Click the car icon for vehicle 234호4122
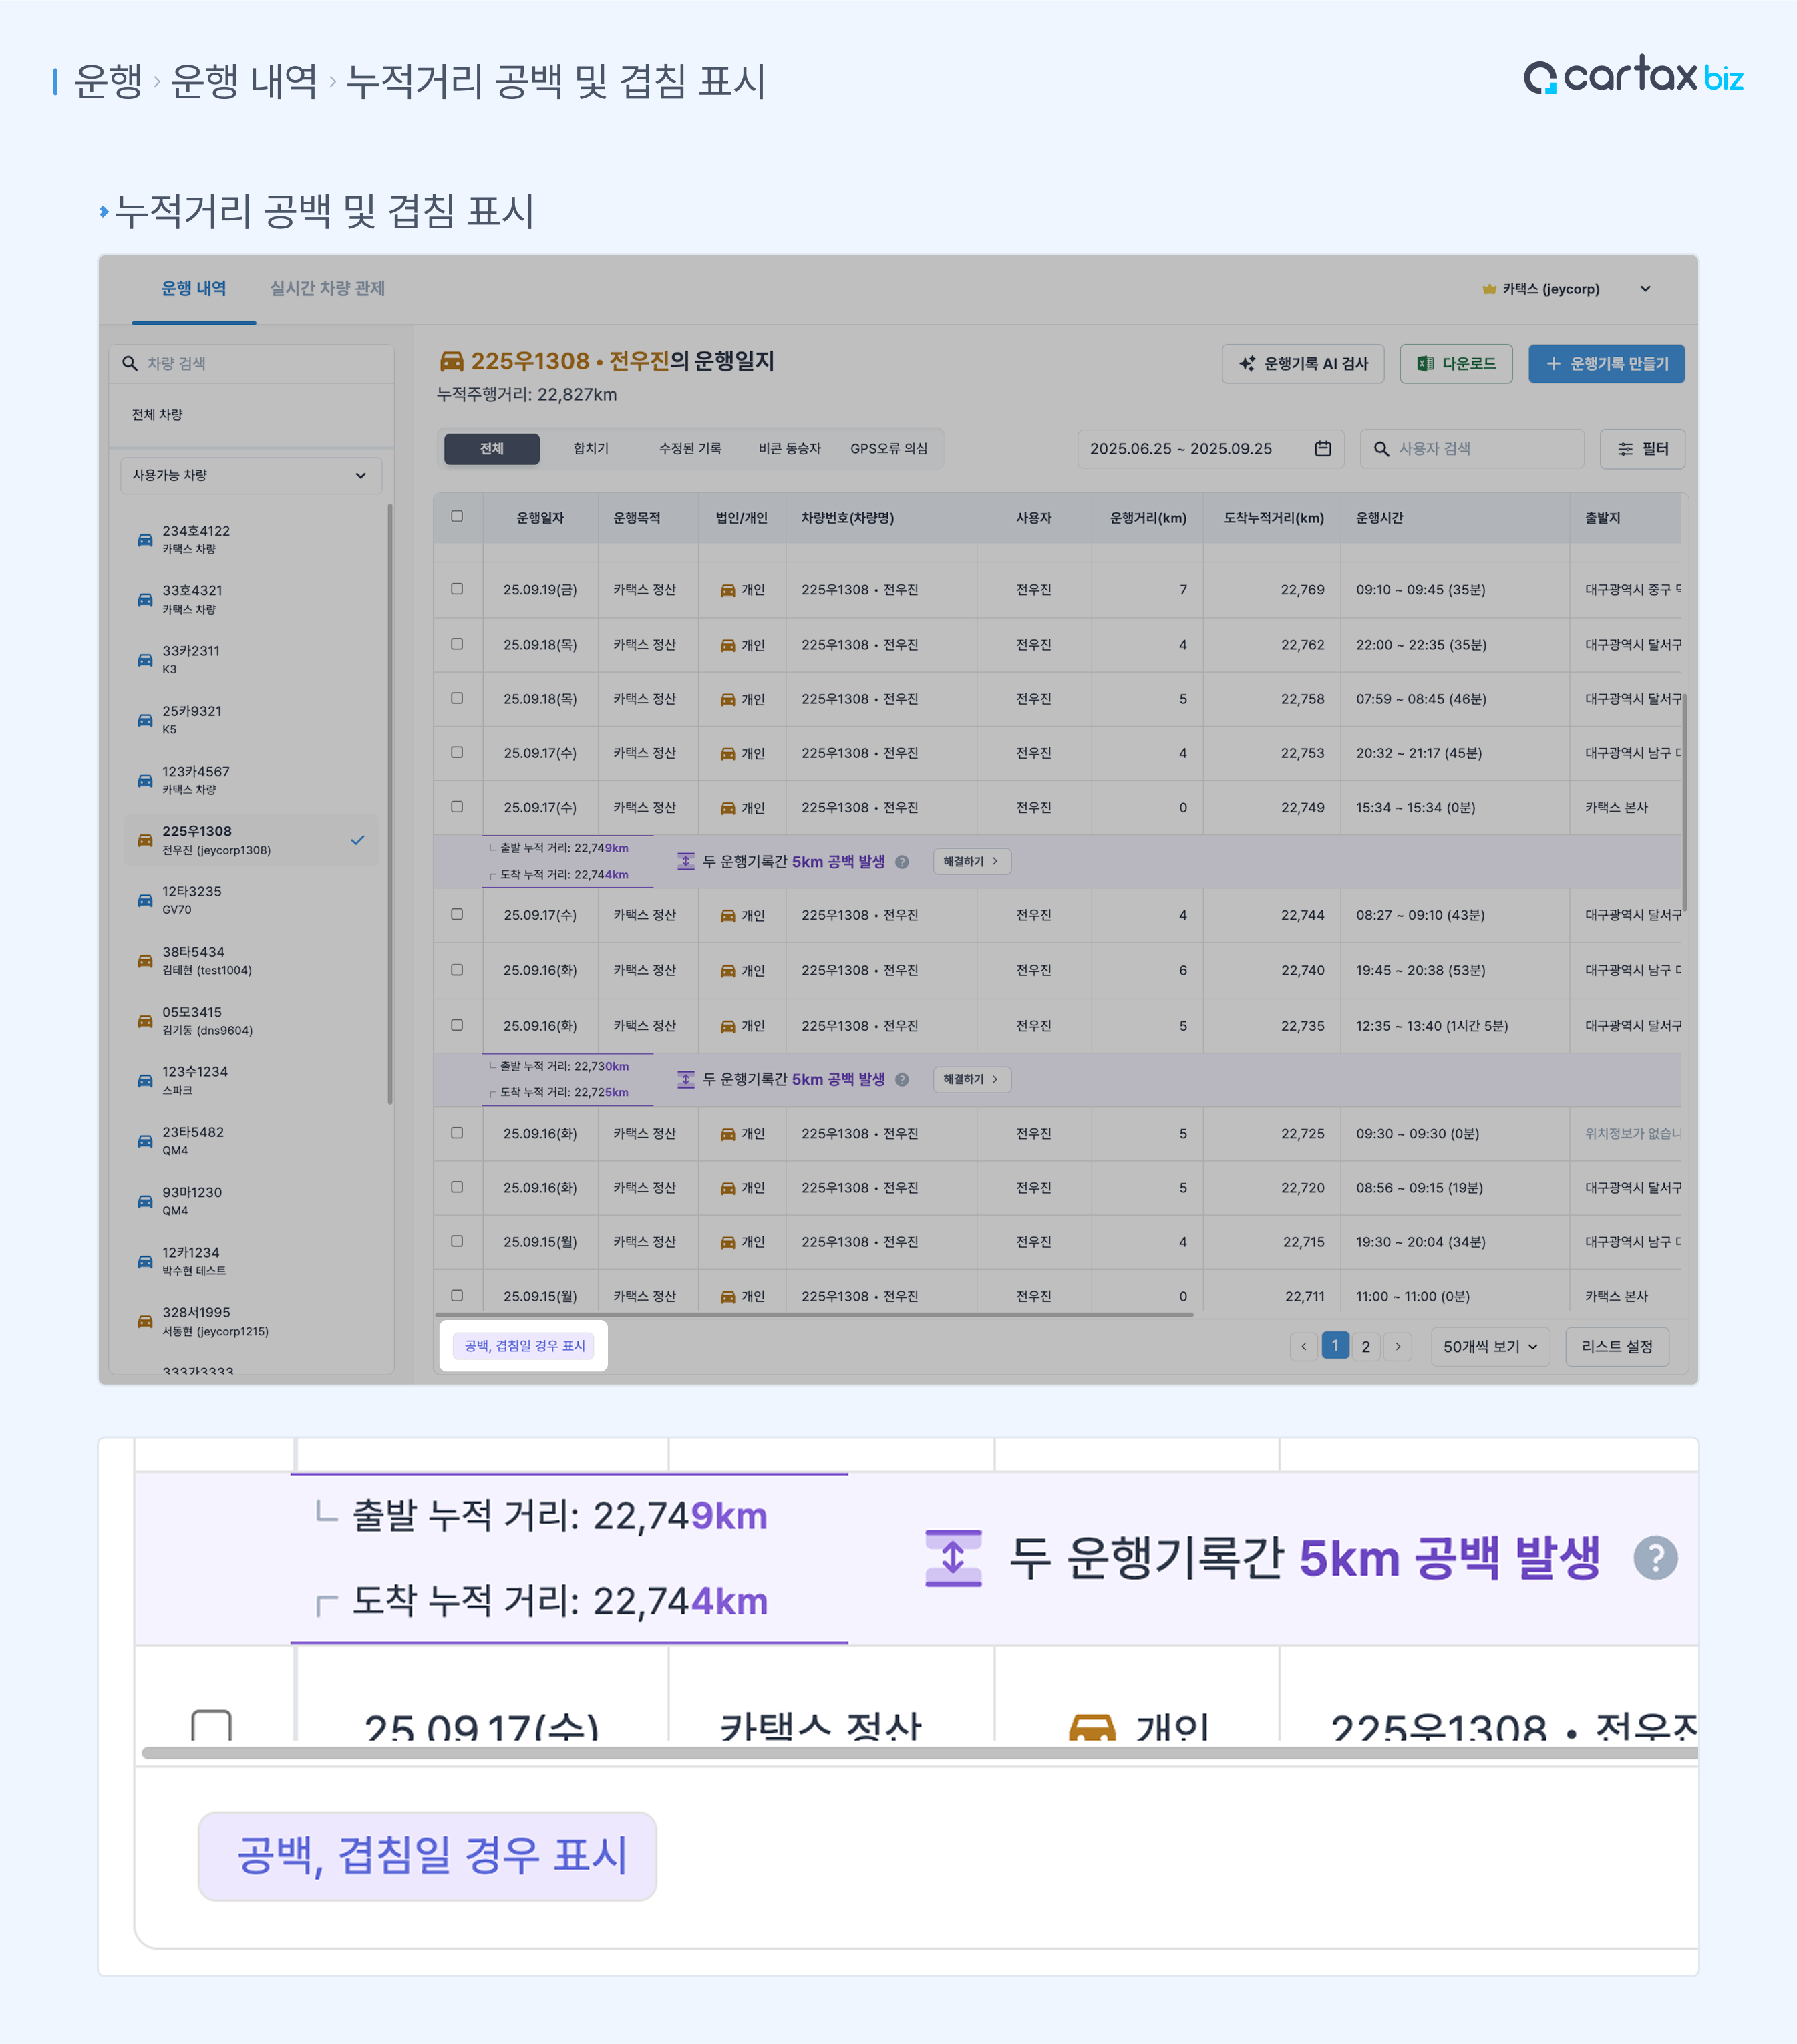Image resolution: width=1797 pixels, height=2044 pixels. (x=145, y=540)
